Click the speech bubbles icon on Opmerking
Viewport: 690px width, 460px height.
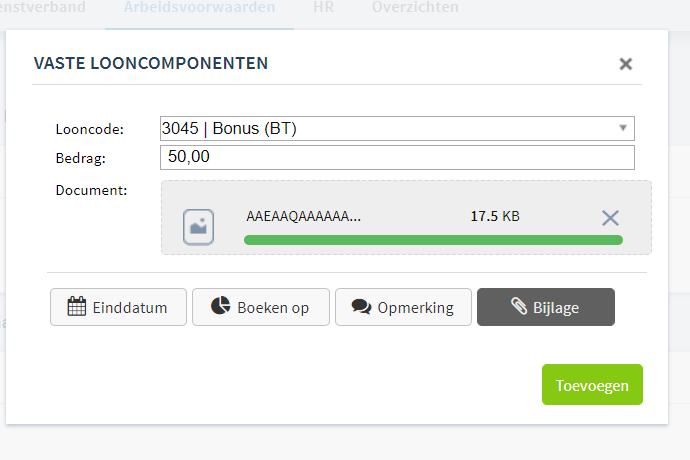[x=361, y=307]
